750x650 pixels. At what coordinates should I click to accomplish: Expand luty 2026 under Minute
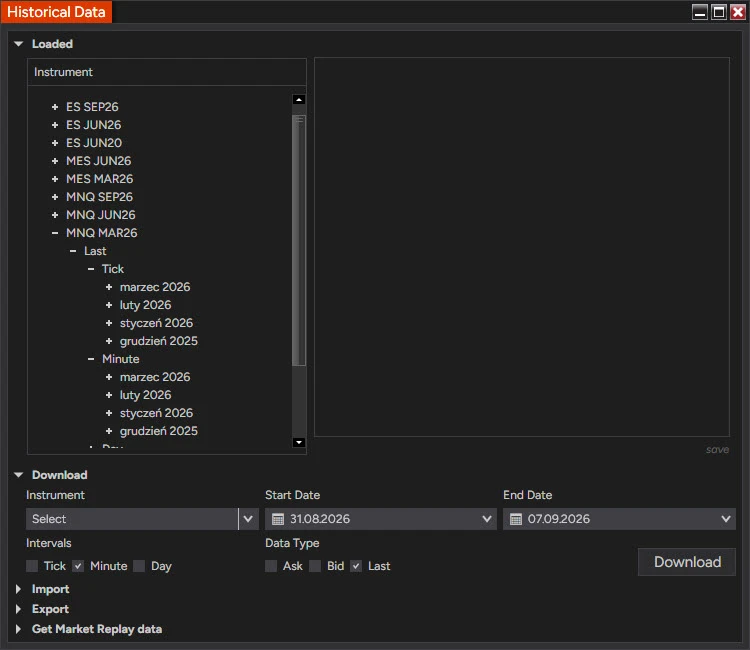point(109,395)
